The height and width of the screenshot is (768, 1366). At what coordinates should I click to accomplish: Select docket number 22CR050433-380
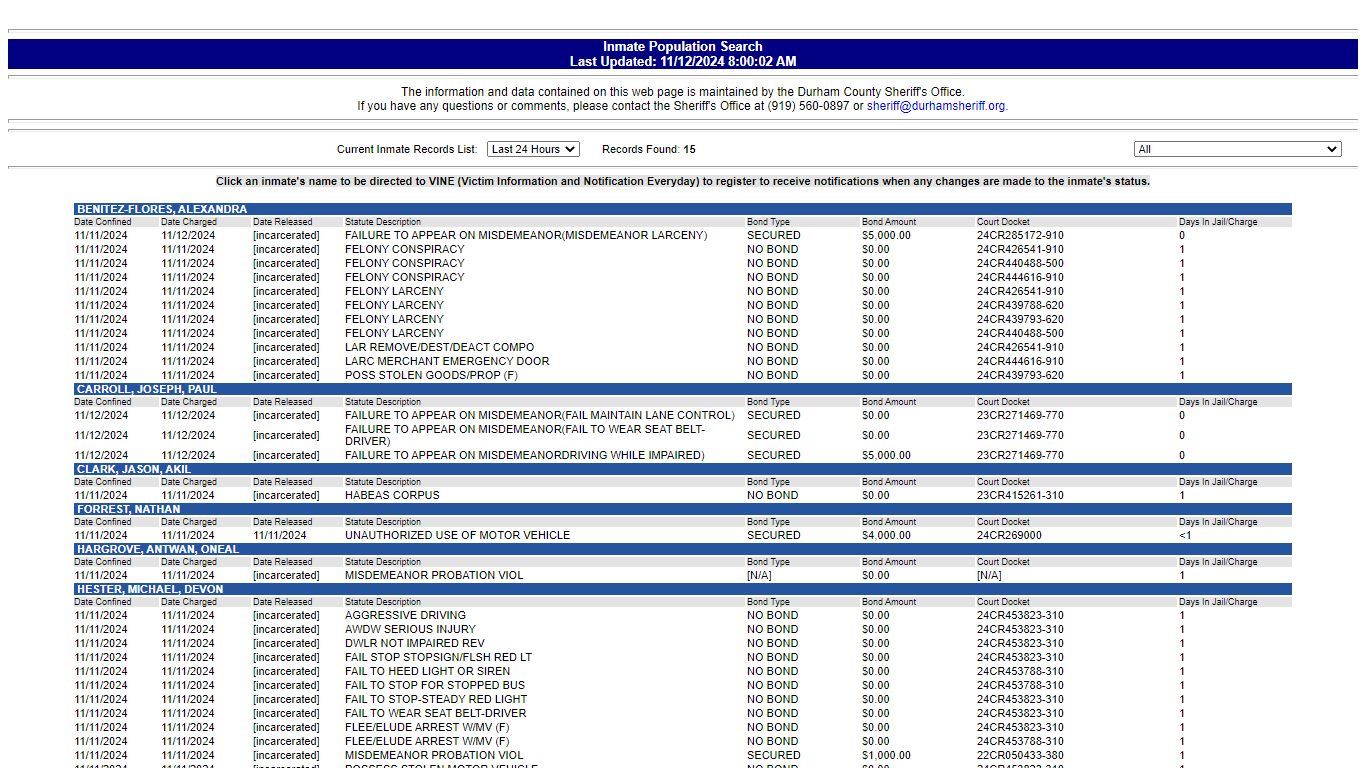[x=1020, y=756]
